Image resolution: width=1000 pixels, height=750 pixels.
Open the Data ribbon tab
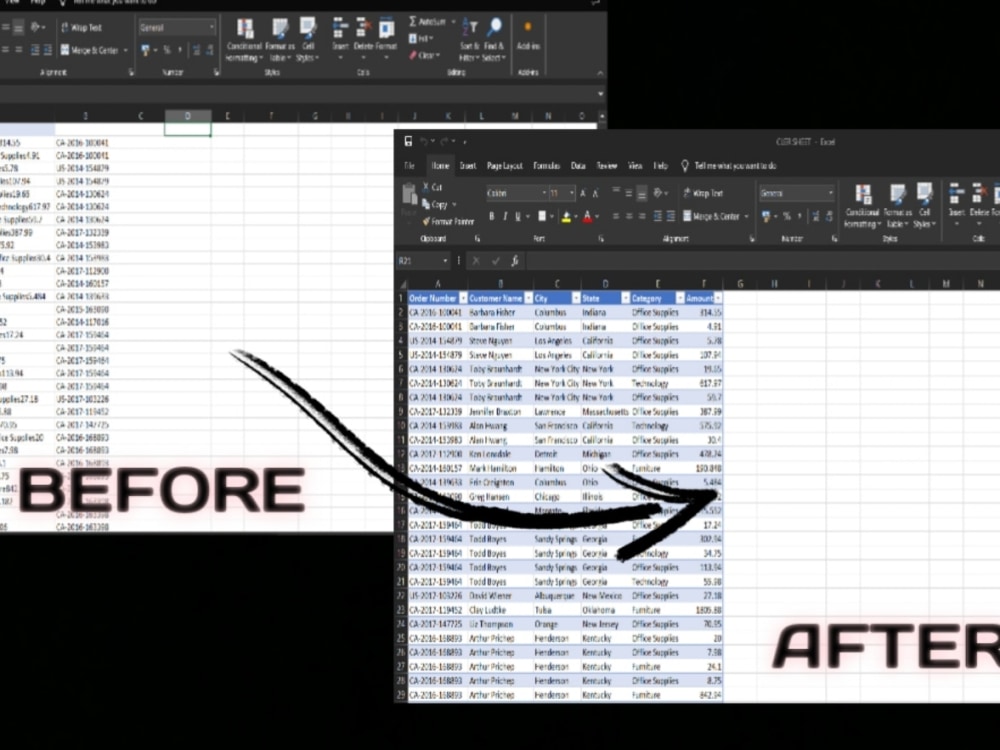click(576, 165)
